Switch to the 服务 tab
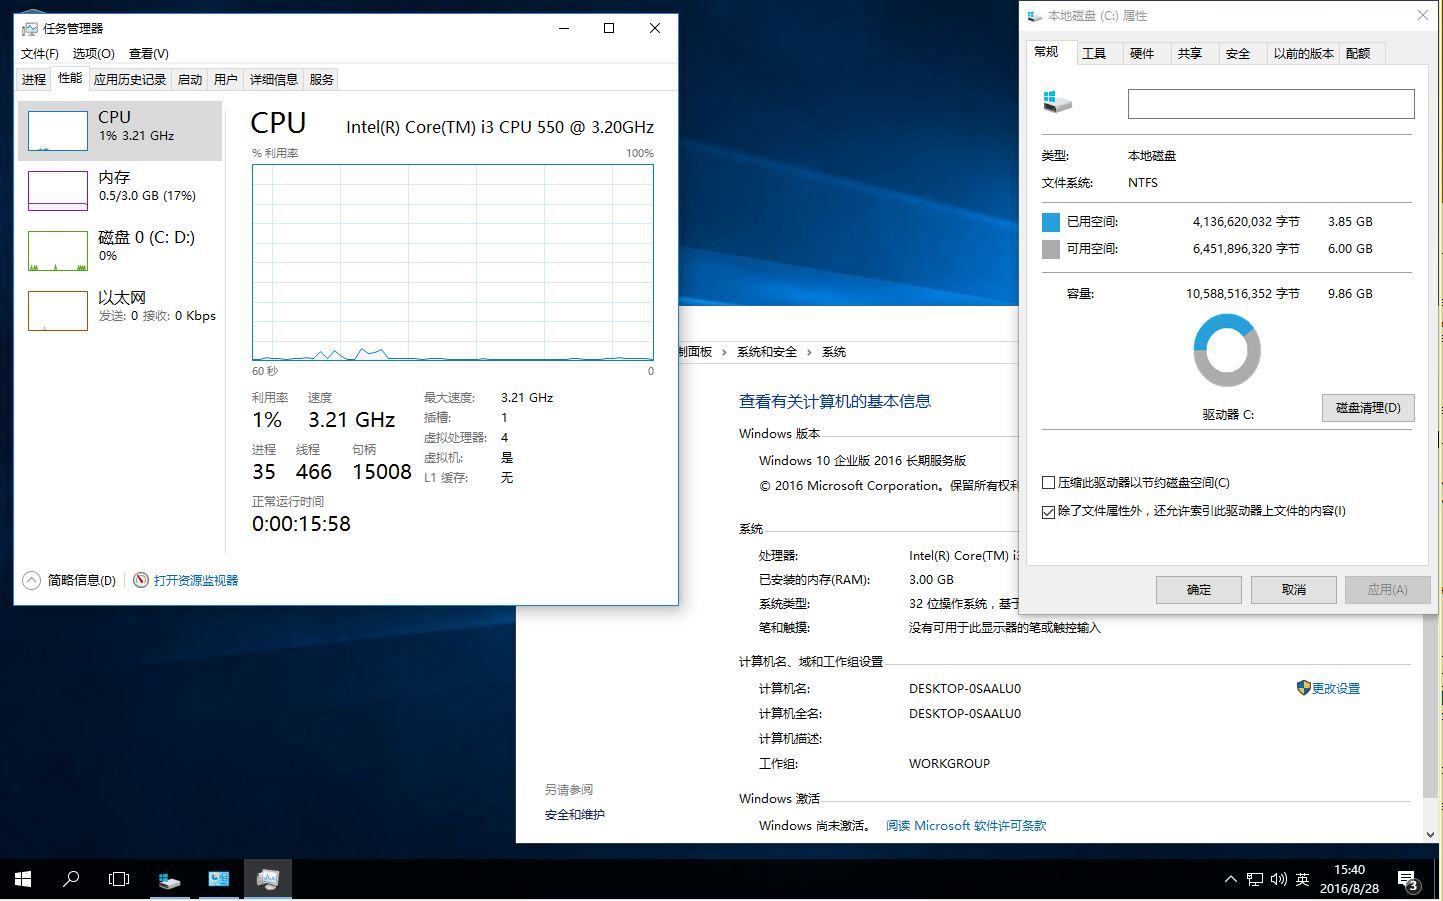 [x=322, y=80]
